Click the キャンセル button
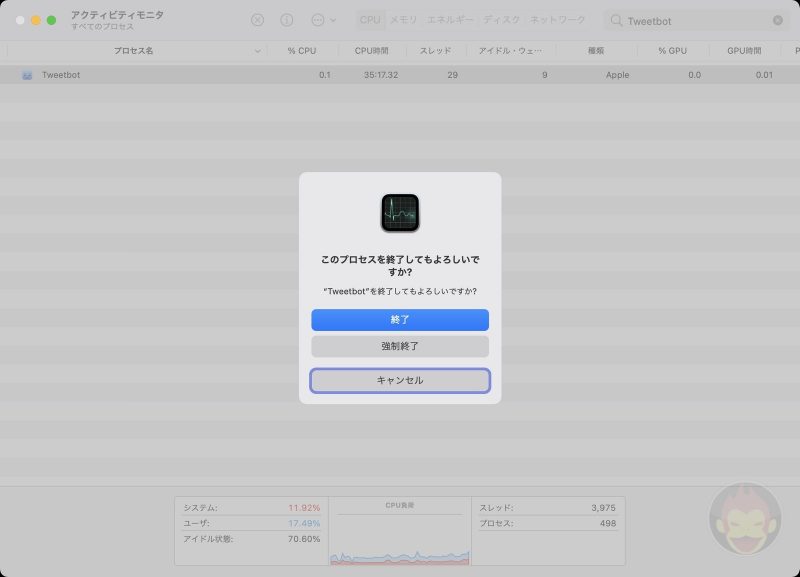Image resolution: width=800 pixels, height=577 pixels. tap(400, 380)
